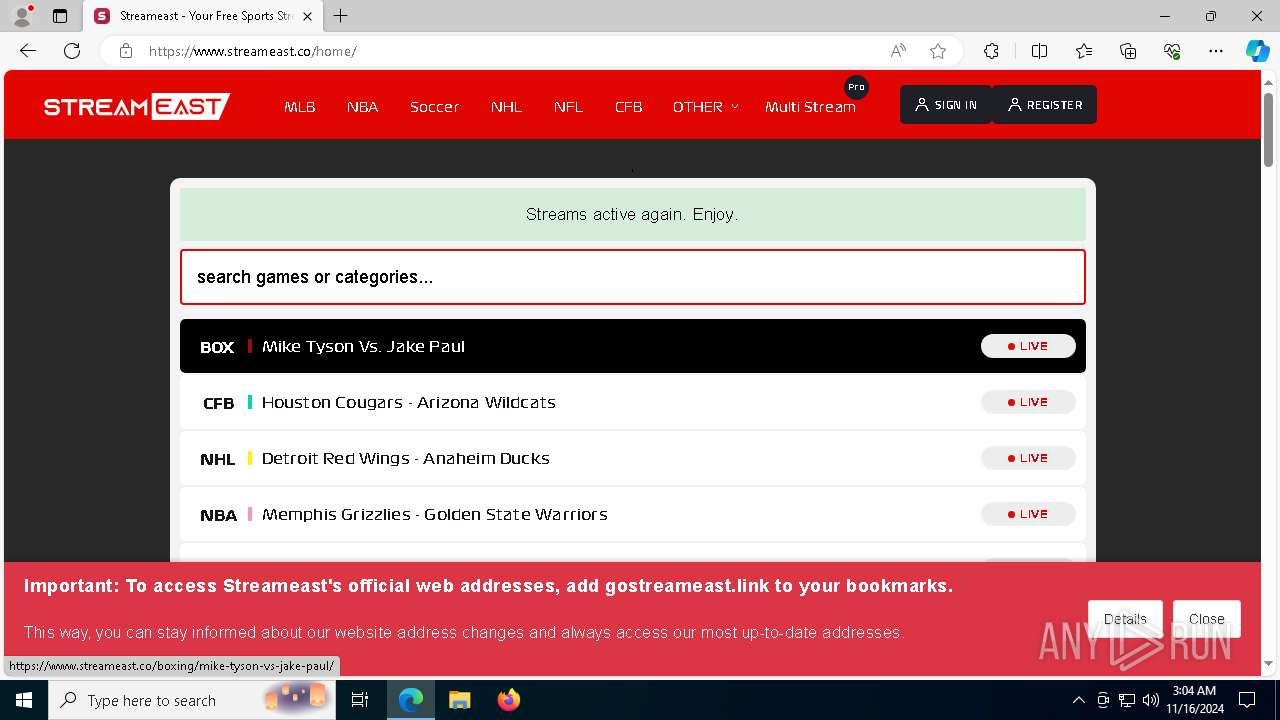Open the NHL category
The image size is (1280, 720).
tap(506, 106)
